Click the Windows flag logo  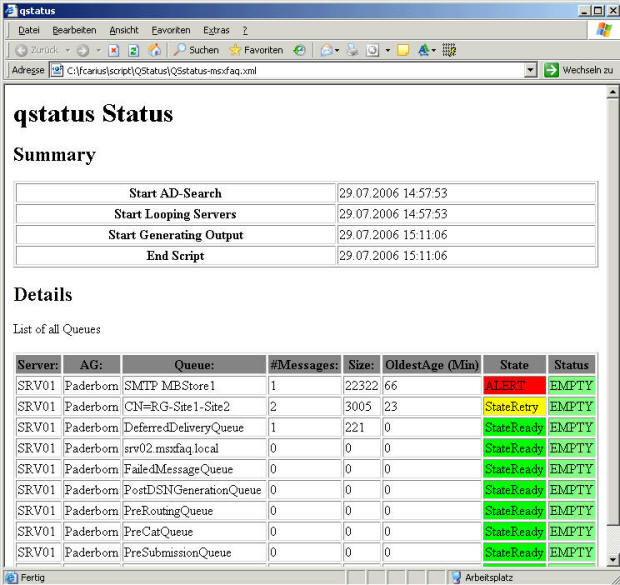click(603, 30)
